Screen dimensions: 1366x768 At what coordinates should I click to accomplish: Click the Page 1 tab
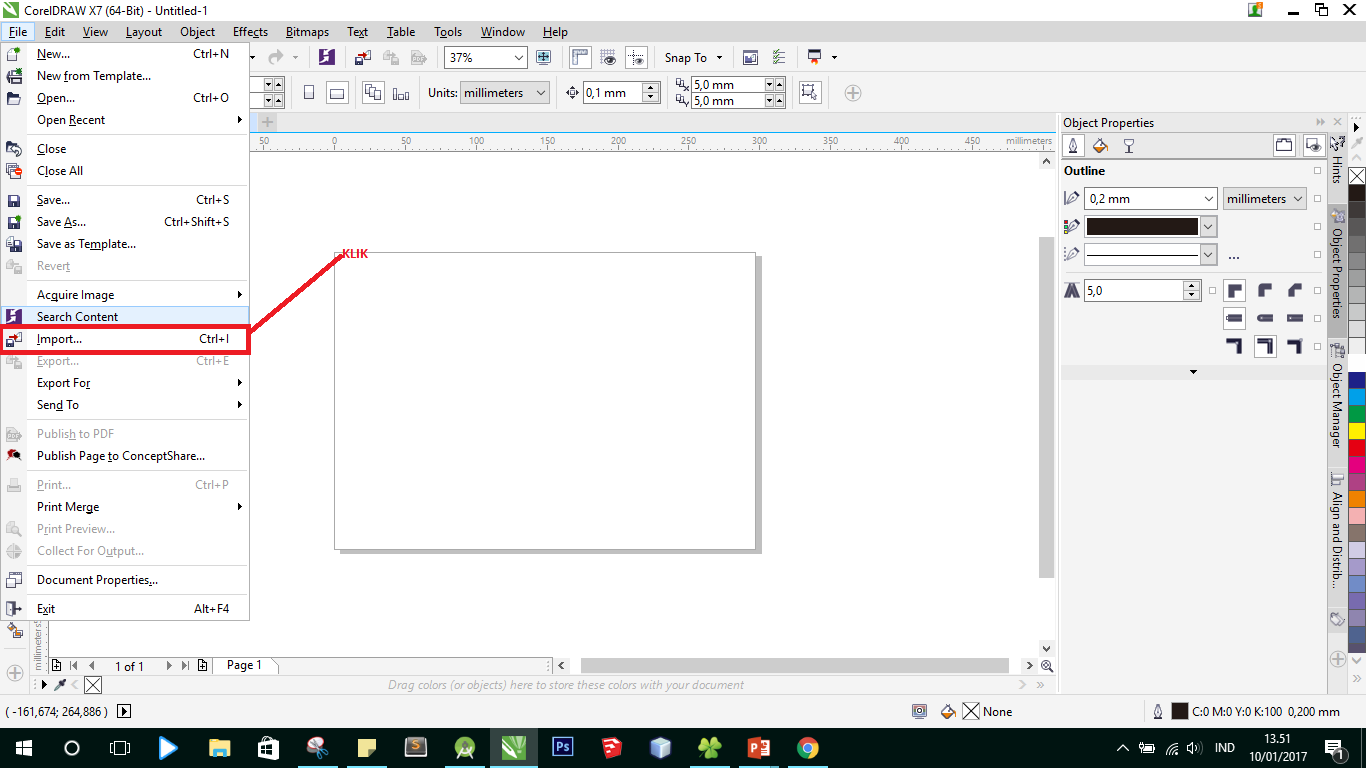[245, 665]
